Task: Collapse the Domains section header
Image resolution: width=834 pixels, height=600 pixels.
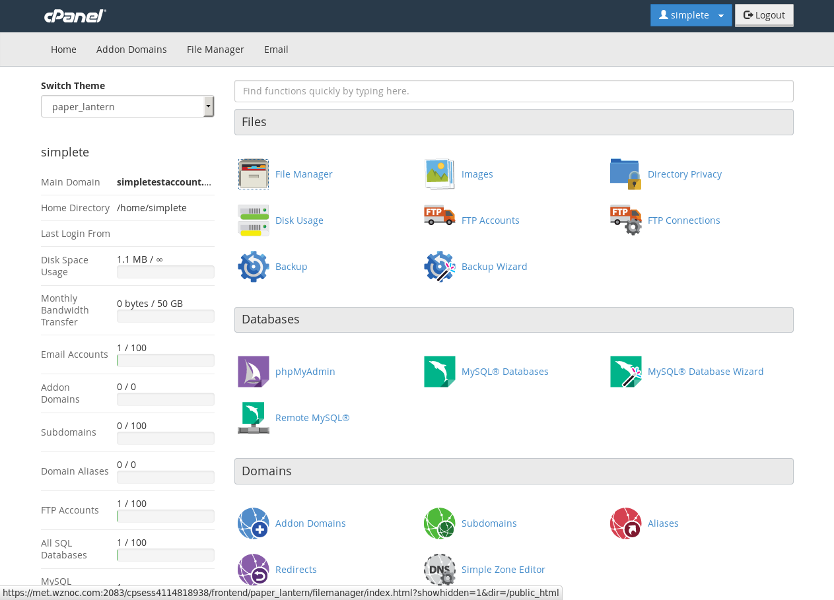Action: [x=514, y=471]
